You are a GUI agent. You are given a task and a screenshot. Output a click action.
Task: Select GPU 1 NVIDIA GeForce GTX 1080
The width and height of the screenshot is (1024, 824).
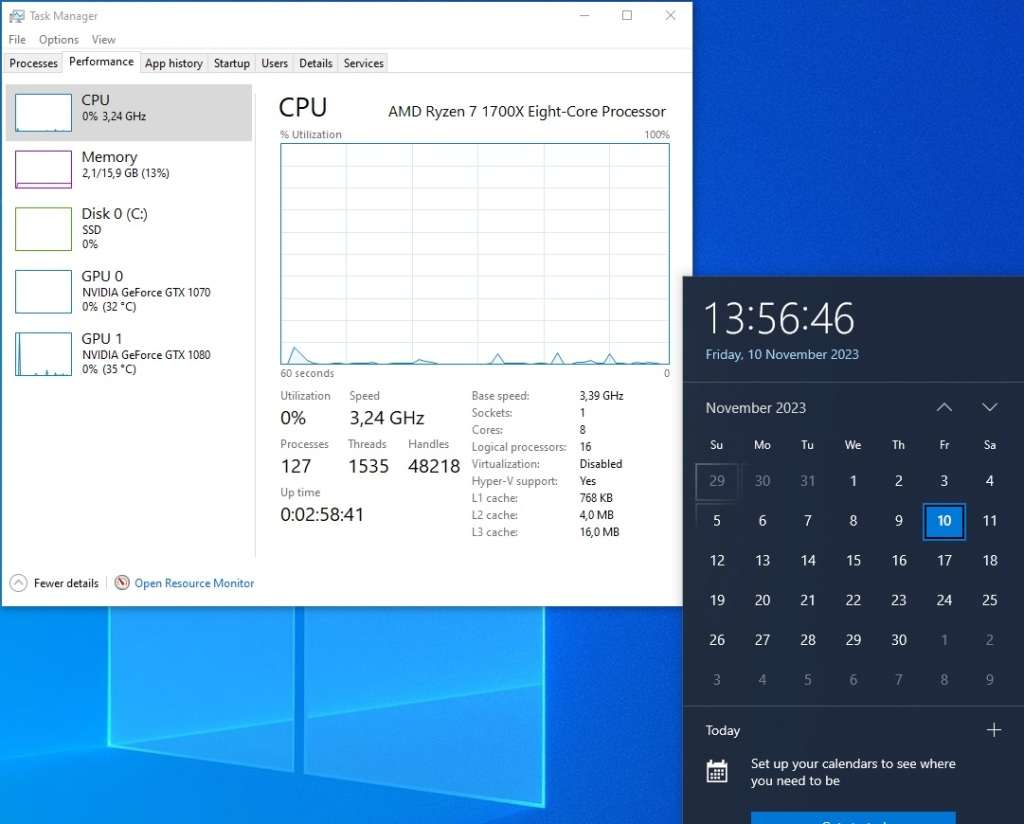click(x=128, y=353)
